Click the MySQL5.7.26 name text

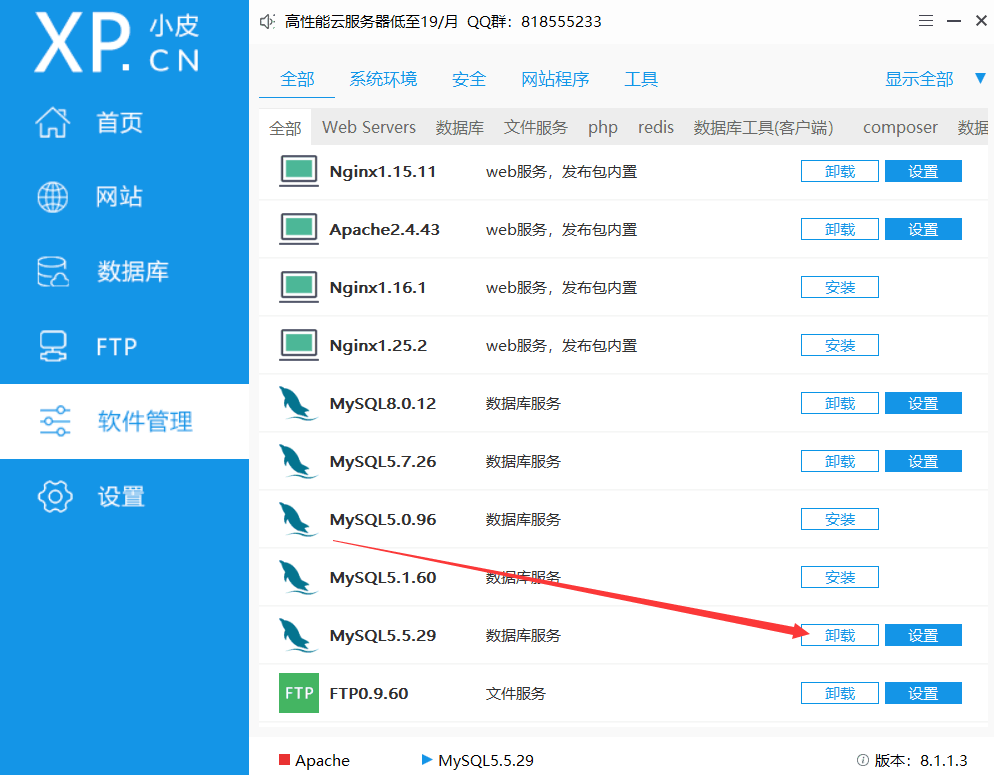pyautogui.click(x=383, y=461)
